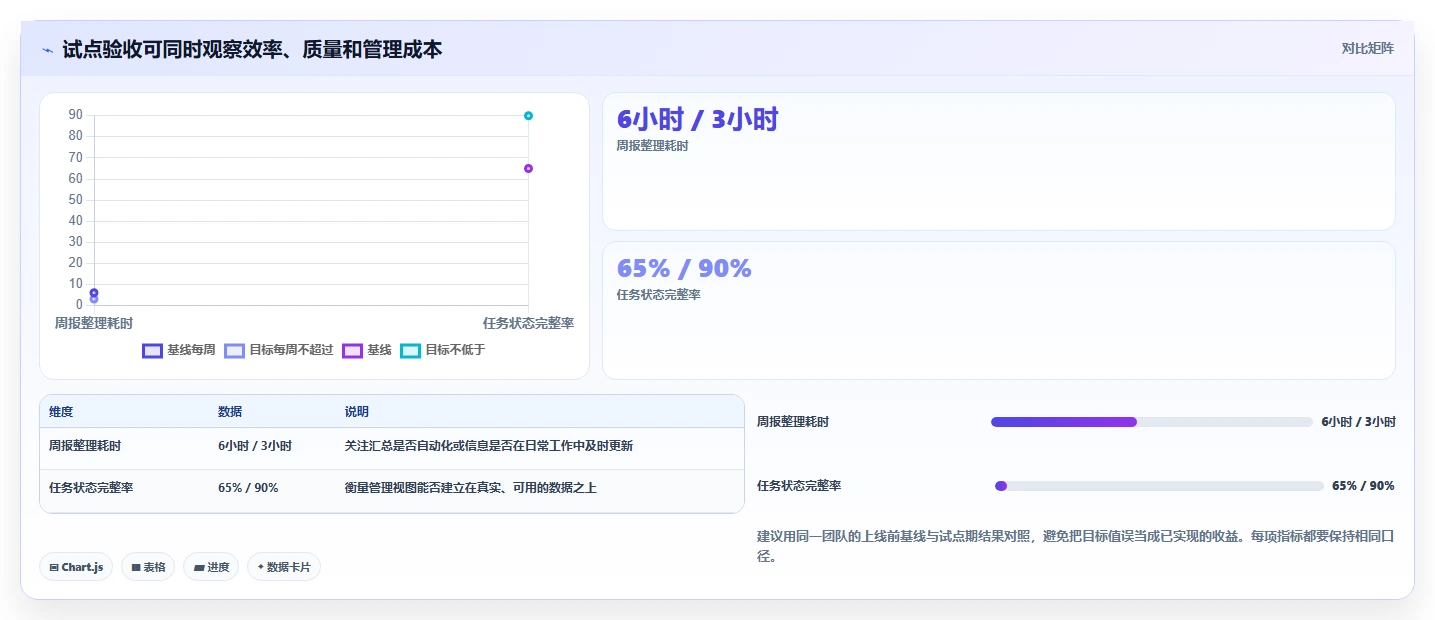Click the description starting 关注汇总是否自动化
Image resolution: width=1435 pixels, height=620 pixels.
point(489,446)
